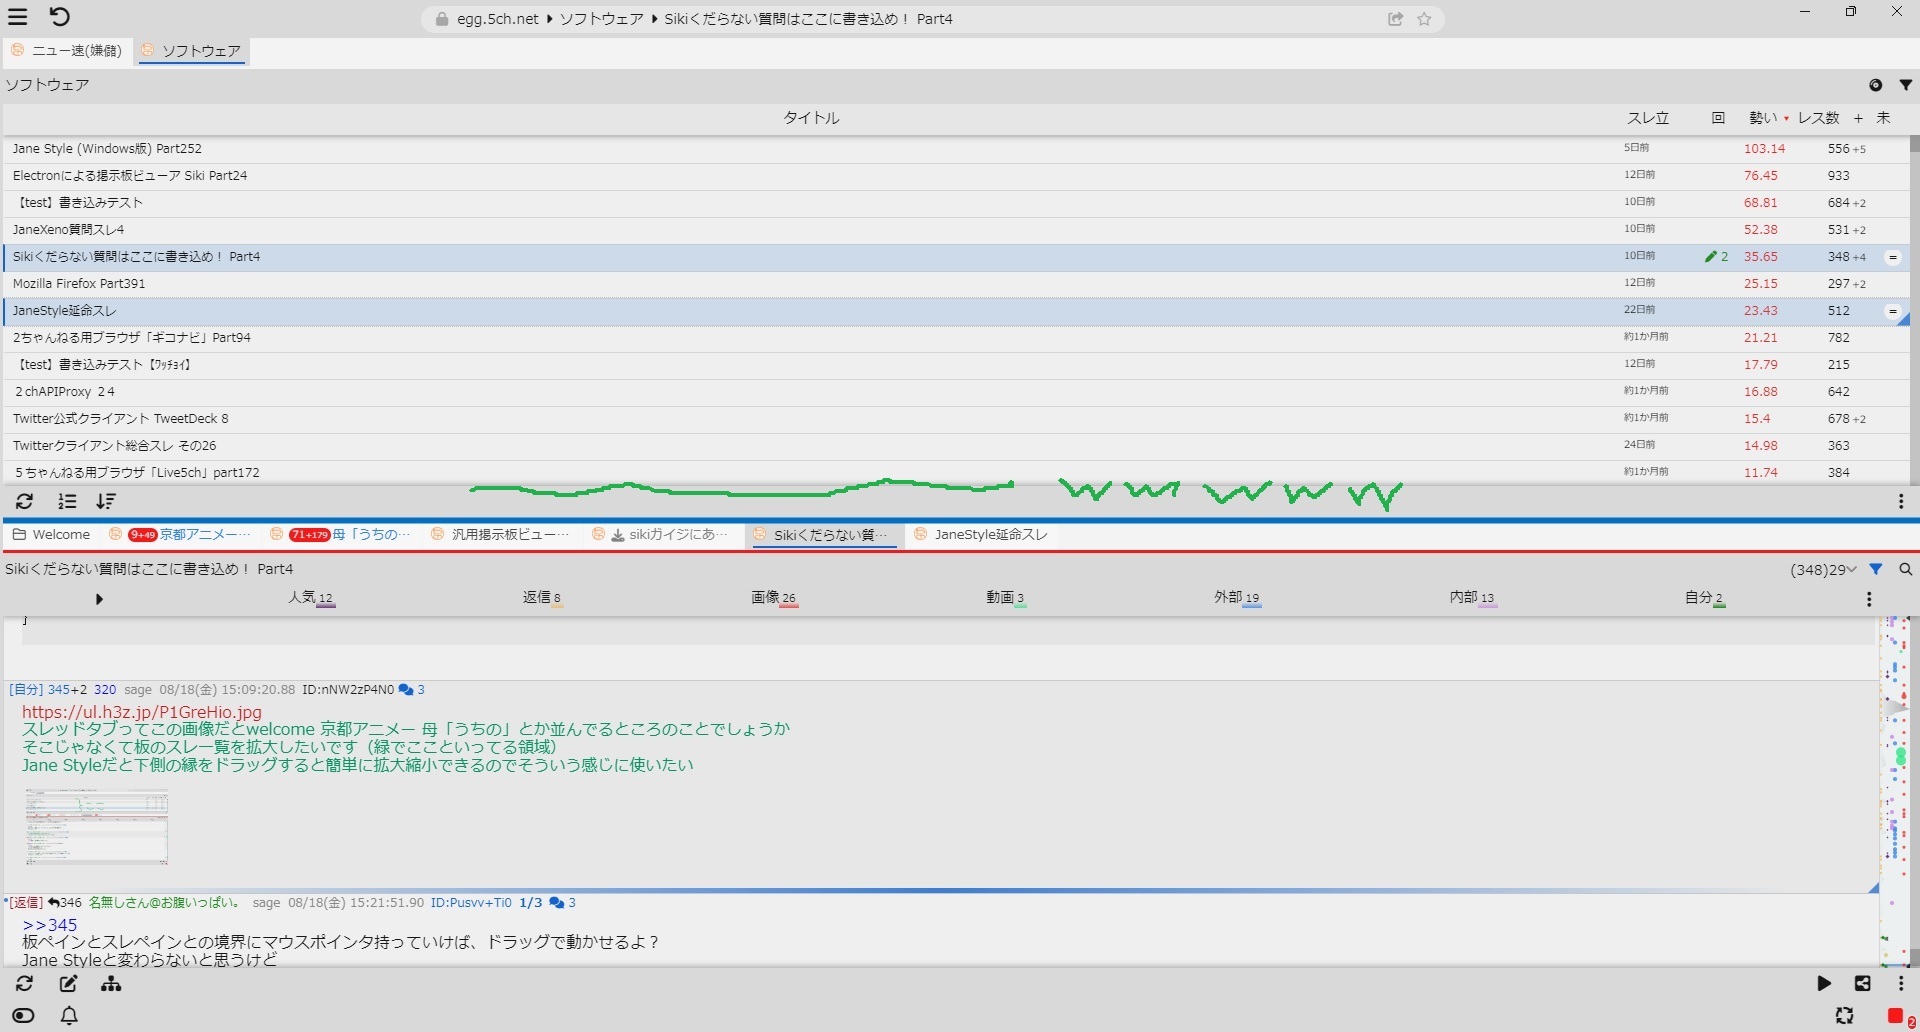Screen dimensions: 1920x1032
Task: Open the tree view sitemap icon
Action: click(111, 984)
